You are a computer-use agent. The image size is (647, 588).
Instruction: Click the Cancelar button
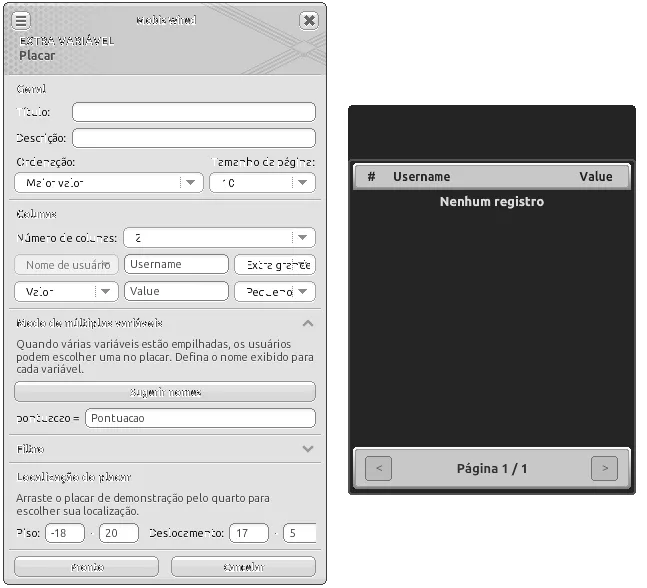(x=243, y=567)
